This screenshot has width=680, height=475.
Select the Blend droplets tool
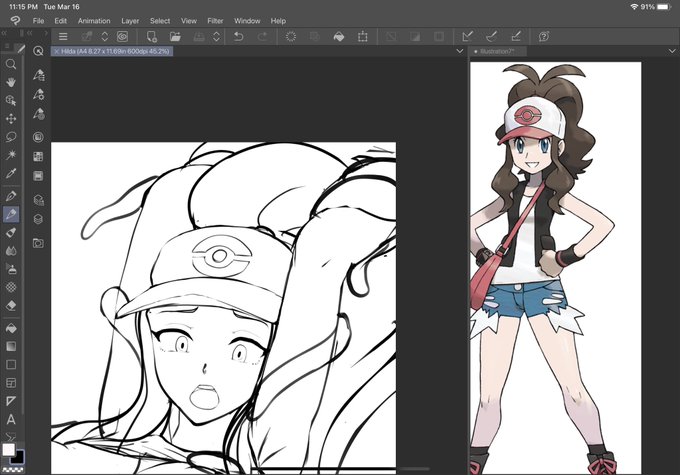coord(11,251)
